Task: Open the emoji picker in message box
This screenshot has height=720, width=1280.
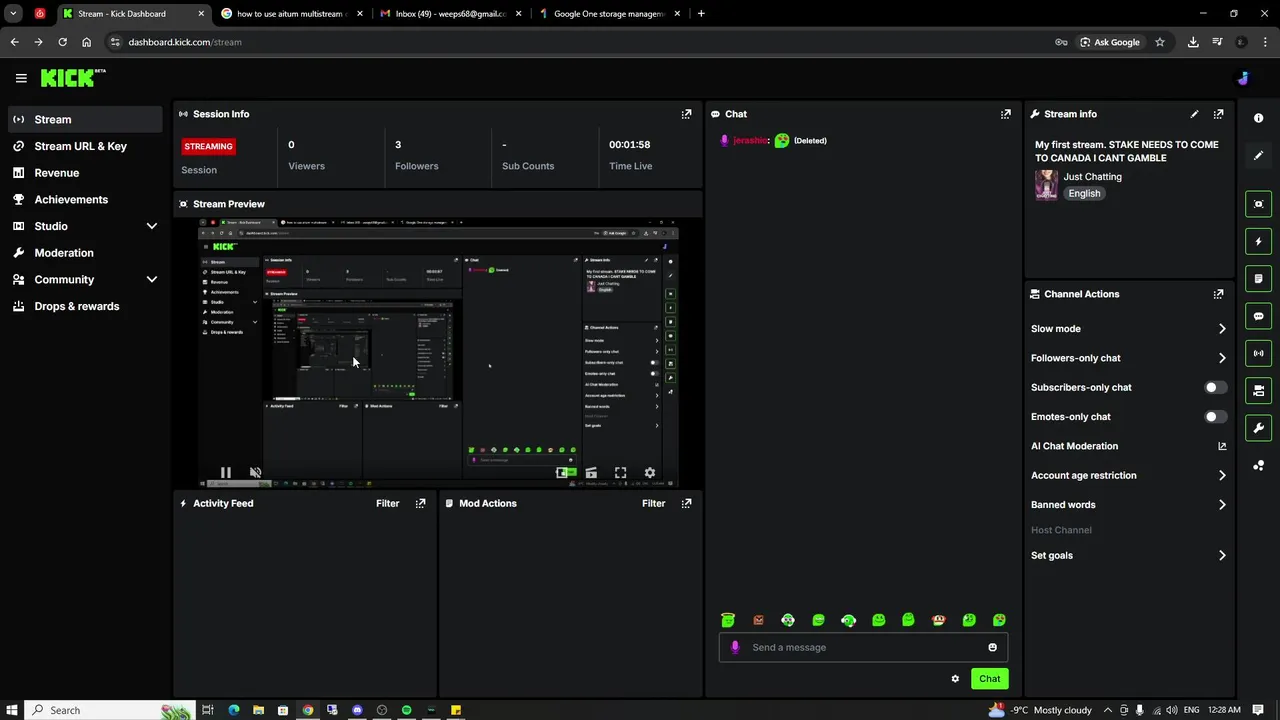Action: [x=992, y=647]
